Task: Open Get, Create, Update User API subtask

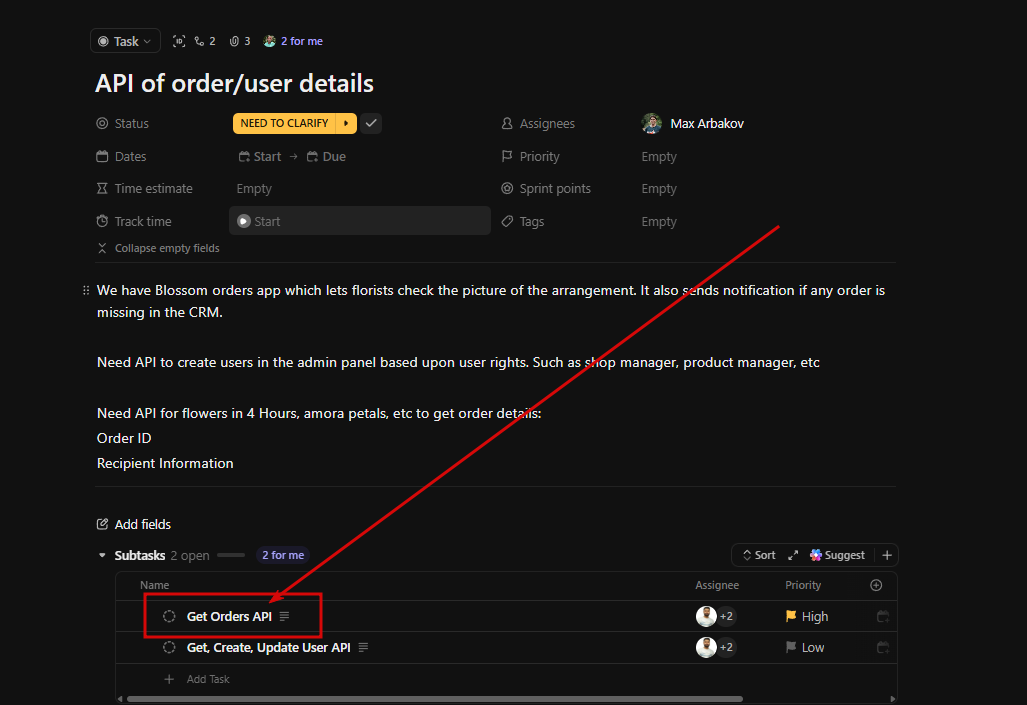Action: [269, 647]
